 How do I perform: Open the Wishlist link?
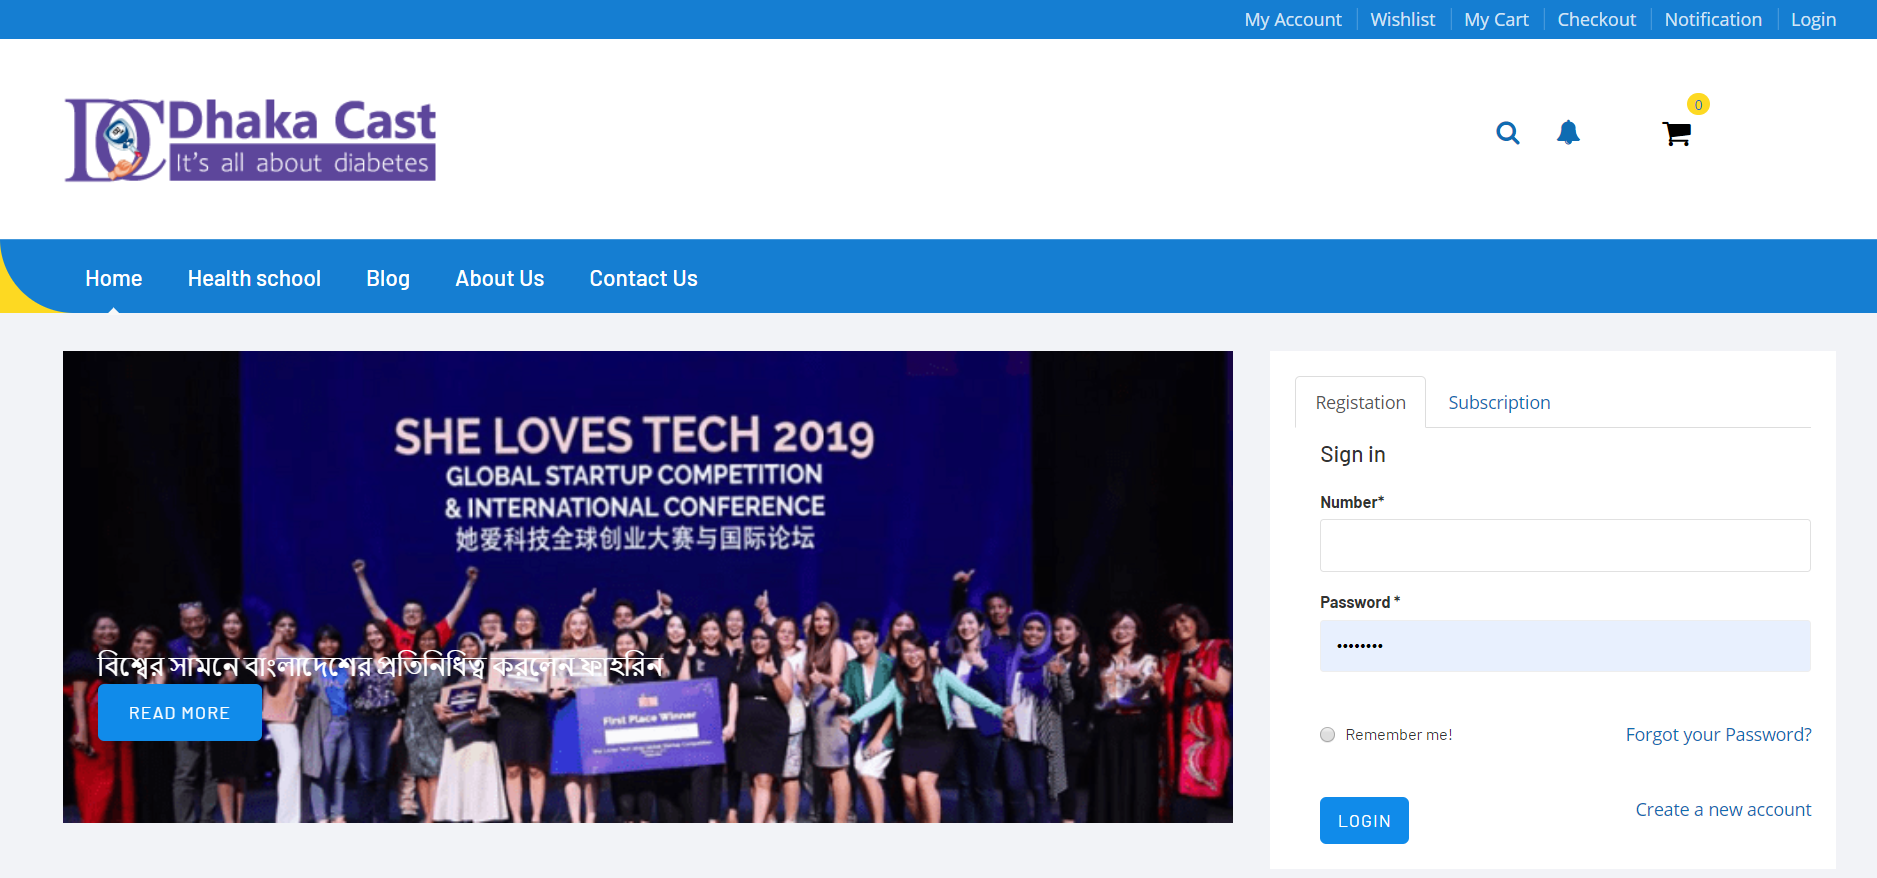1402,19
